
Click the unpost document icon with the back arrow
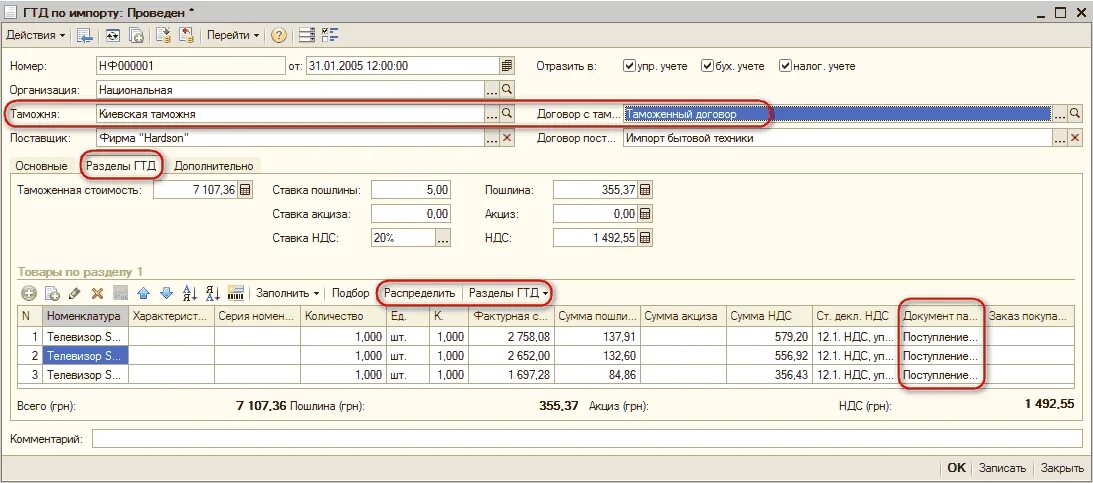[x=187, y=35]
